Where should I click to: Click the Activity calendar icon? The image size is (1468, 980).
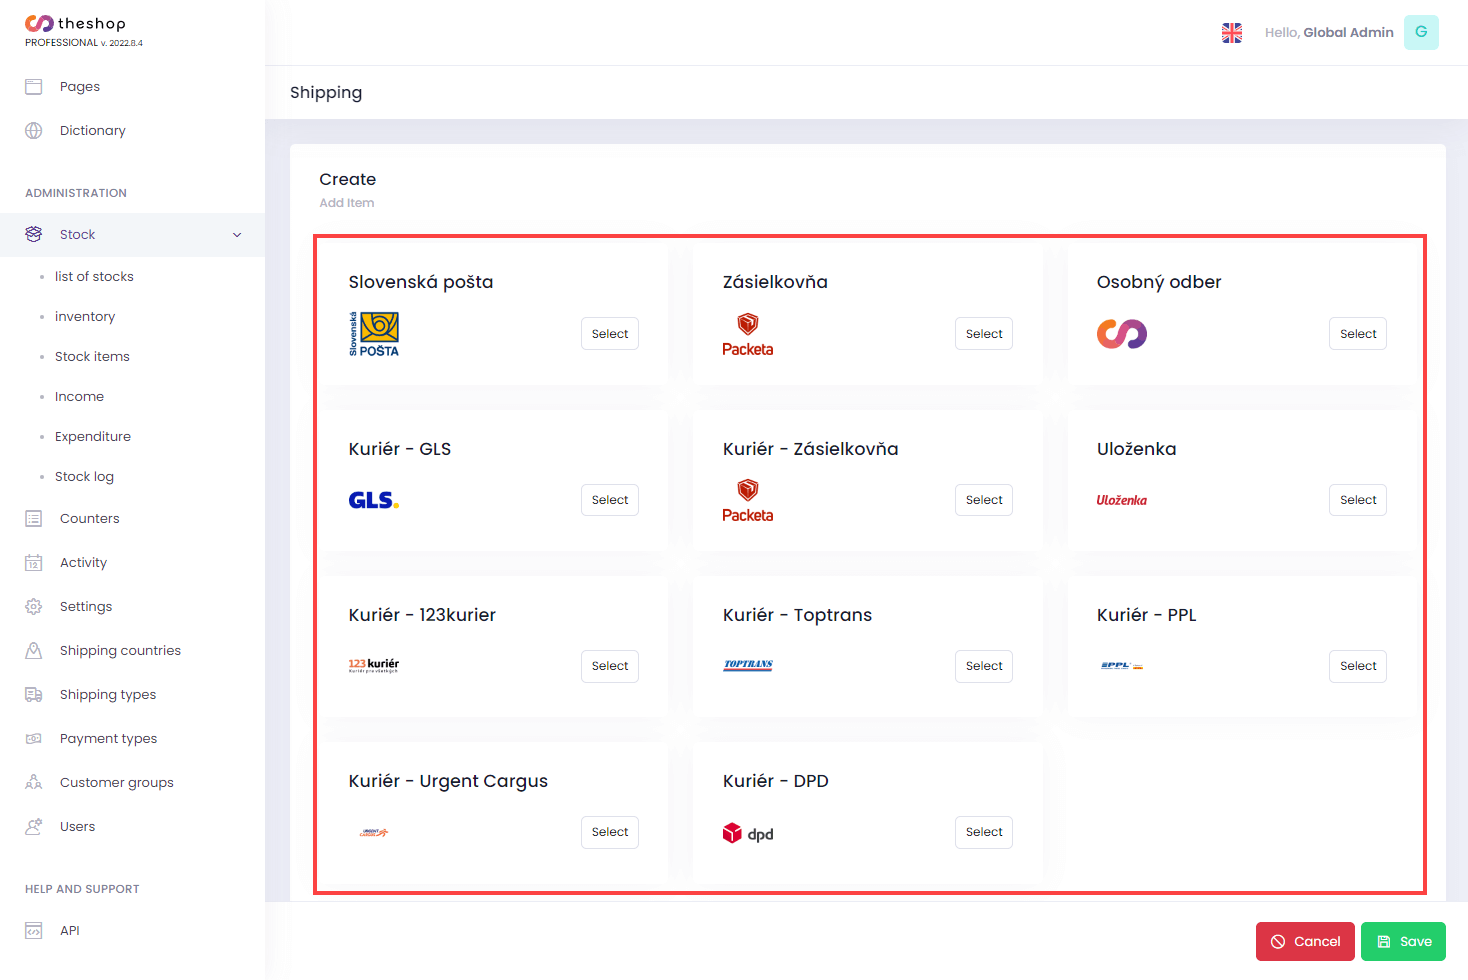(34, 563)
